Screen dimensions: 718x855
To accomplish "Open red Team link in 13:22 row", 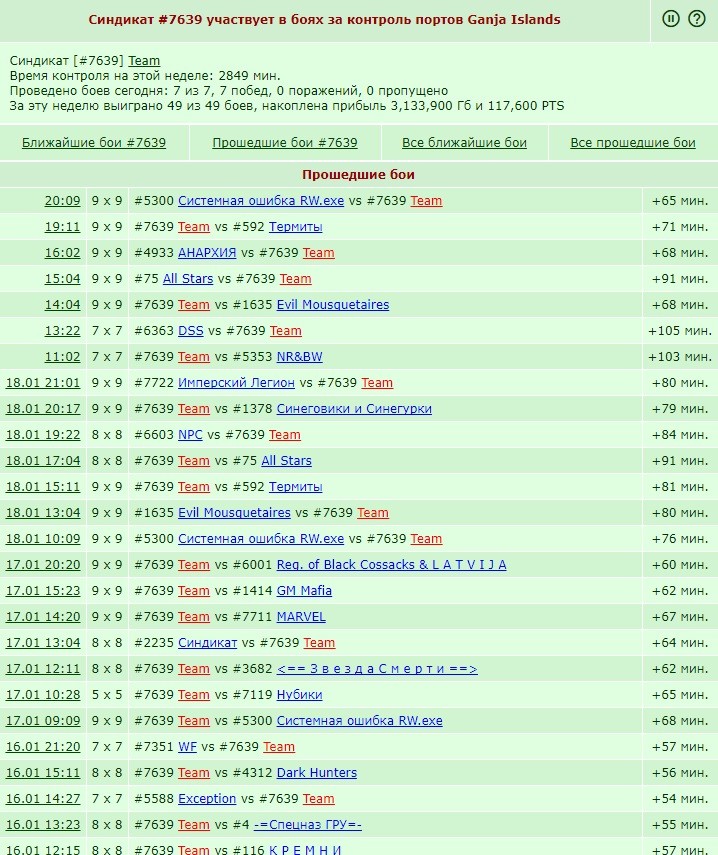I will [286, 331].
